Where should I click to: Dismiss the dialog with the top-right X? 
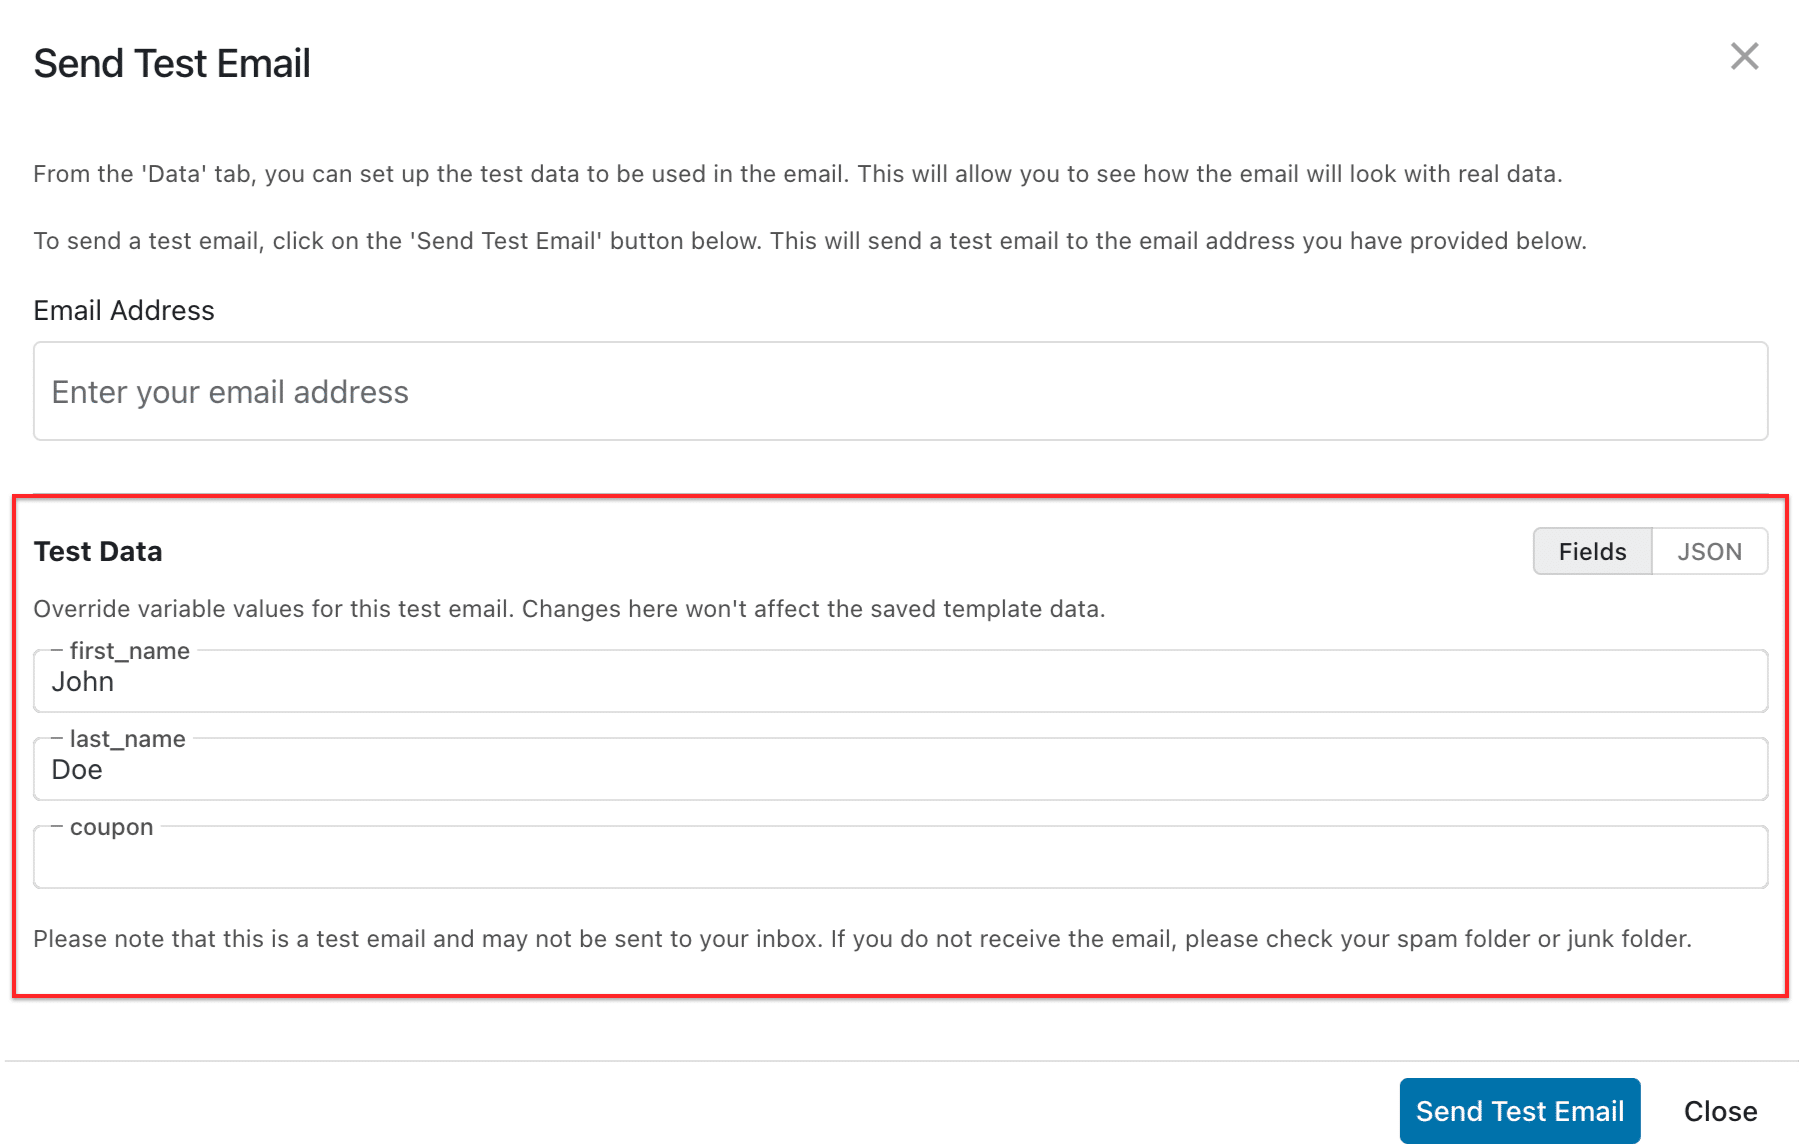(x=1745, y=57)
